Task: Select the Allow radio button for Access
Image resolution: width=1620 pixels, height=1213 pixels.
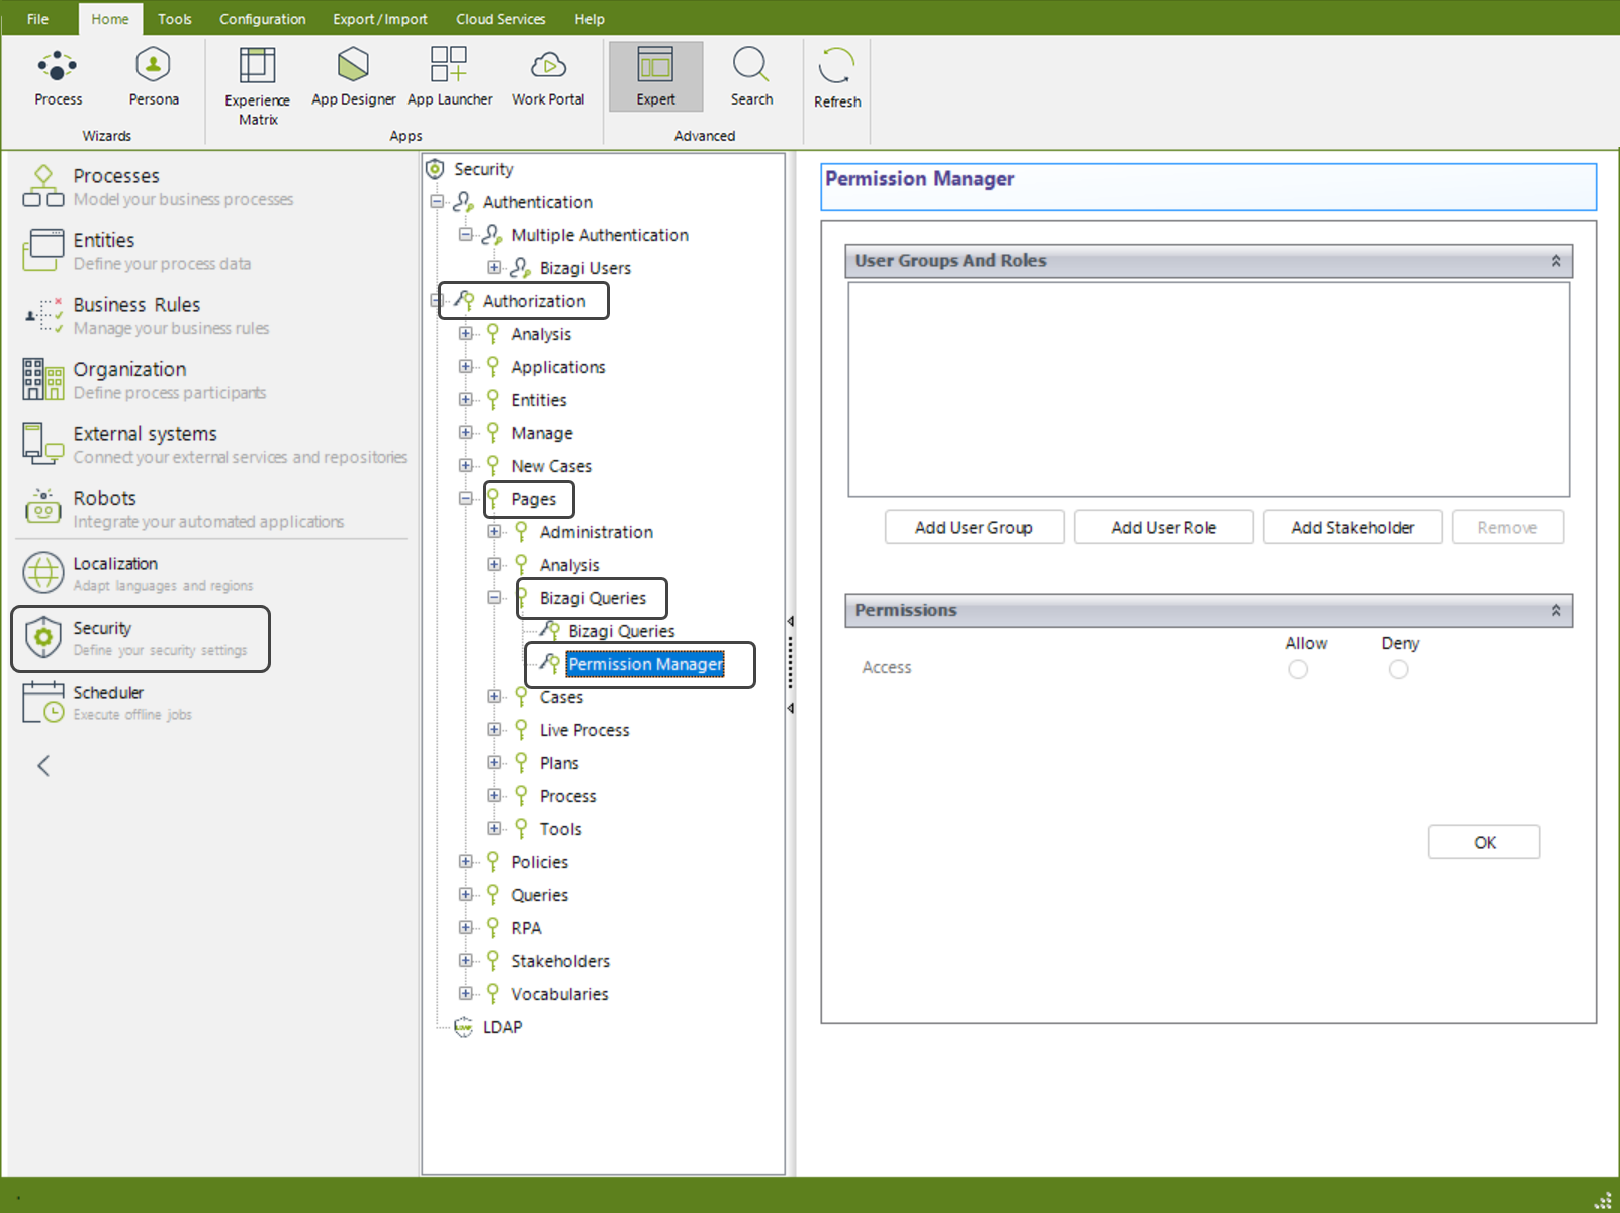Action: pyautogui.click(x=1297, y=669)
